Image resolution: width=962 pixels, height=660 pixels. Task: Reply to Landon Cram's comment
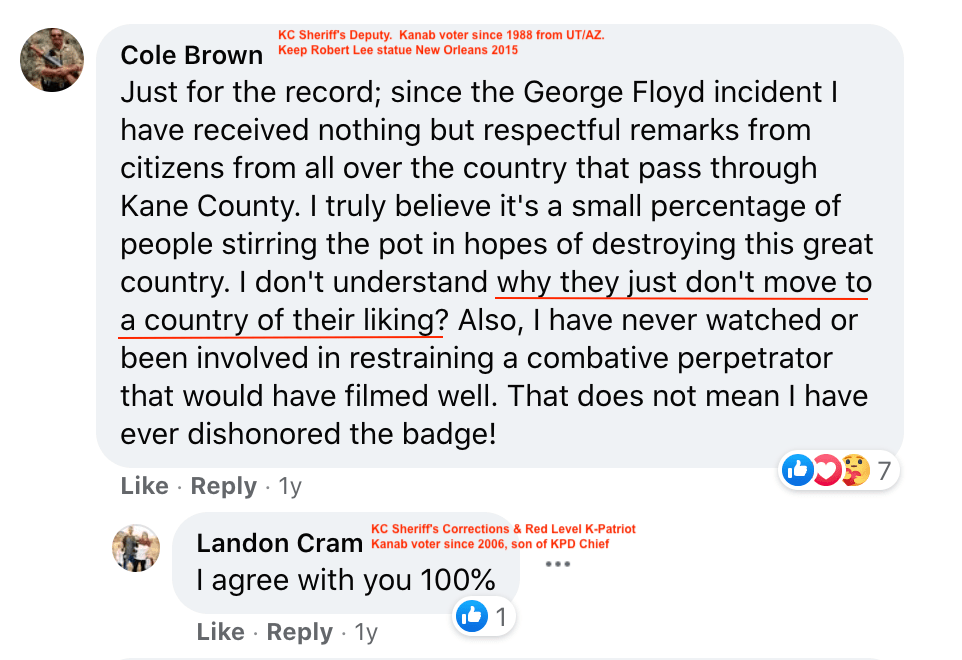coord(299,632)
